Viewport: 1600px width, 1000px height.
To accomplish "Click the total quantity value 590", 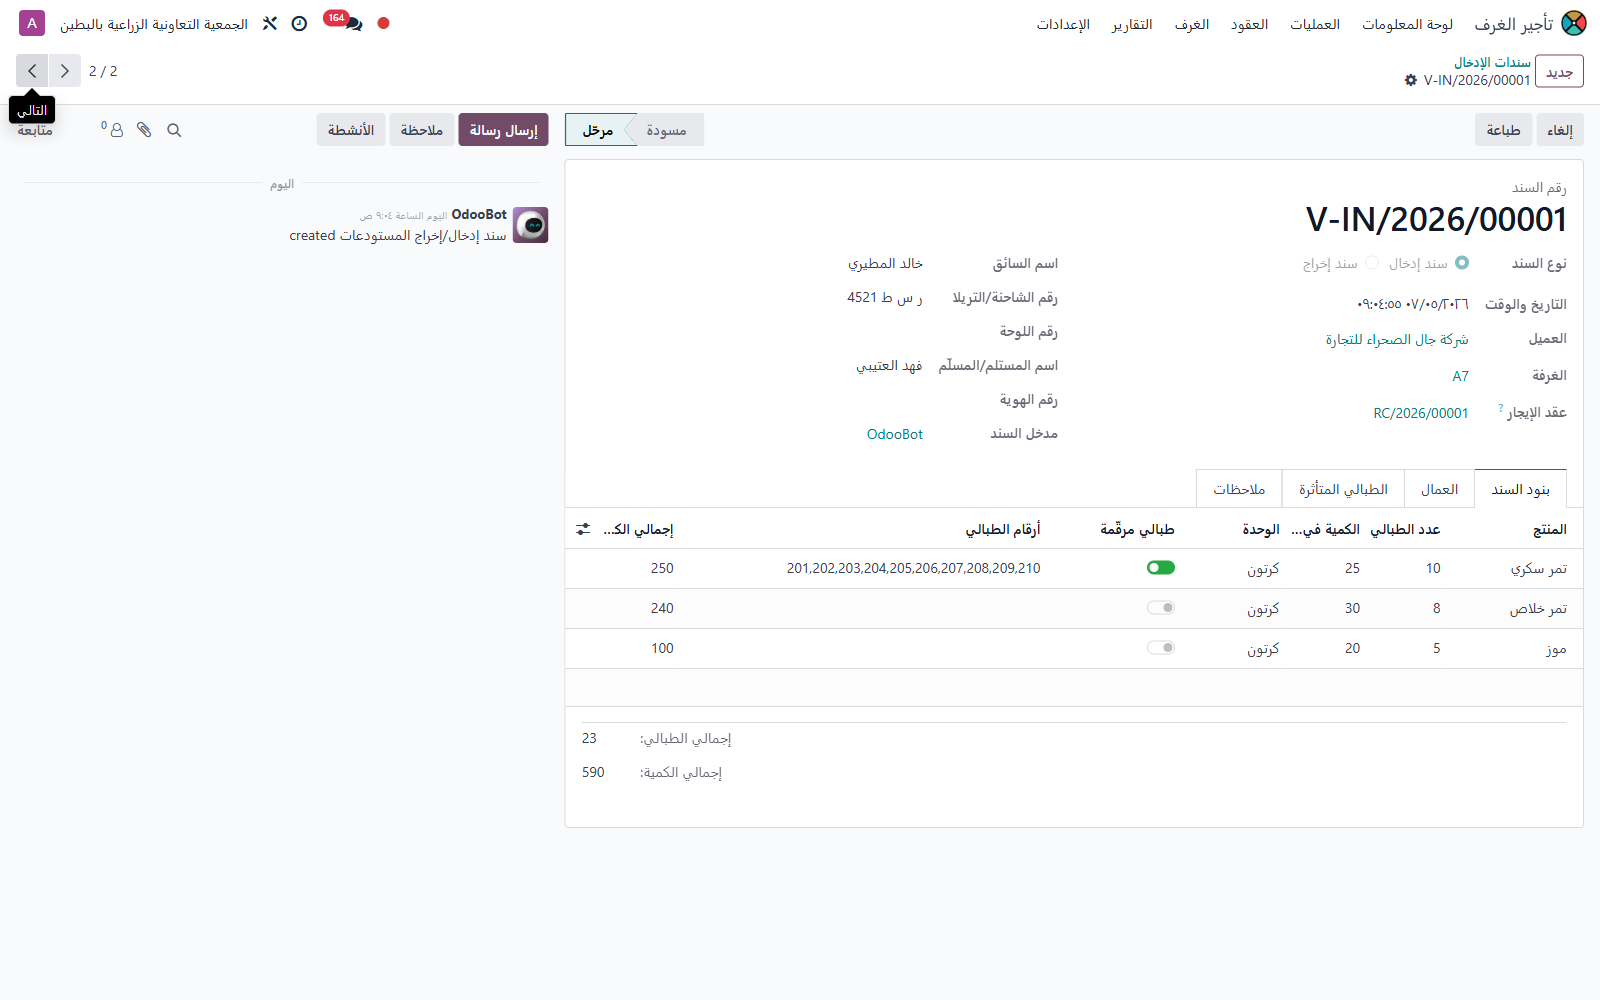I will 593,772.
